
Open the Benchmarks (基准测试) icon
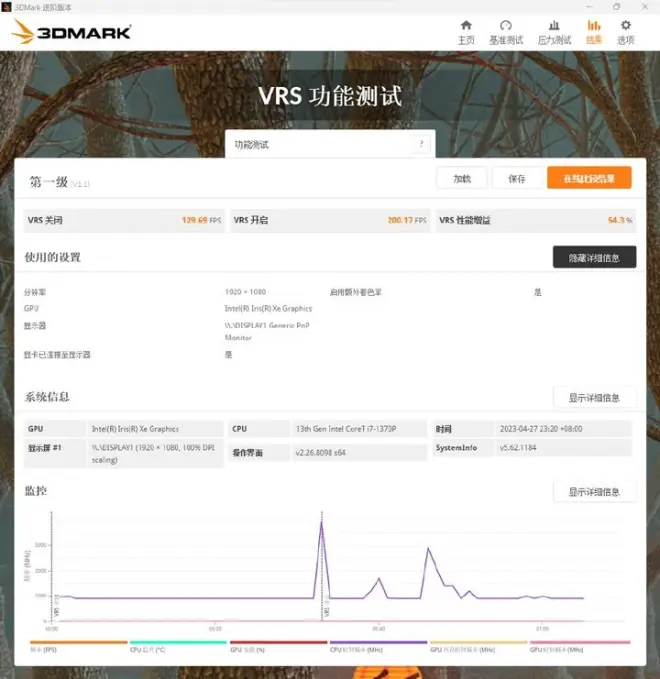pyautogui.click(x=506, y=31)
